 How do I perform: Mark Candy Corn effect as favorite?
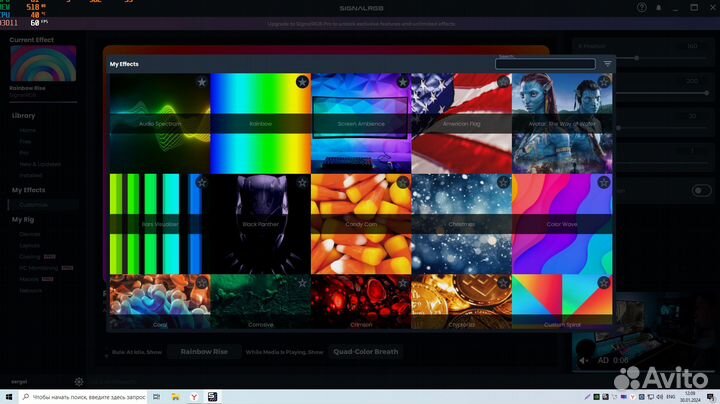tap(402, 183)
